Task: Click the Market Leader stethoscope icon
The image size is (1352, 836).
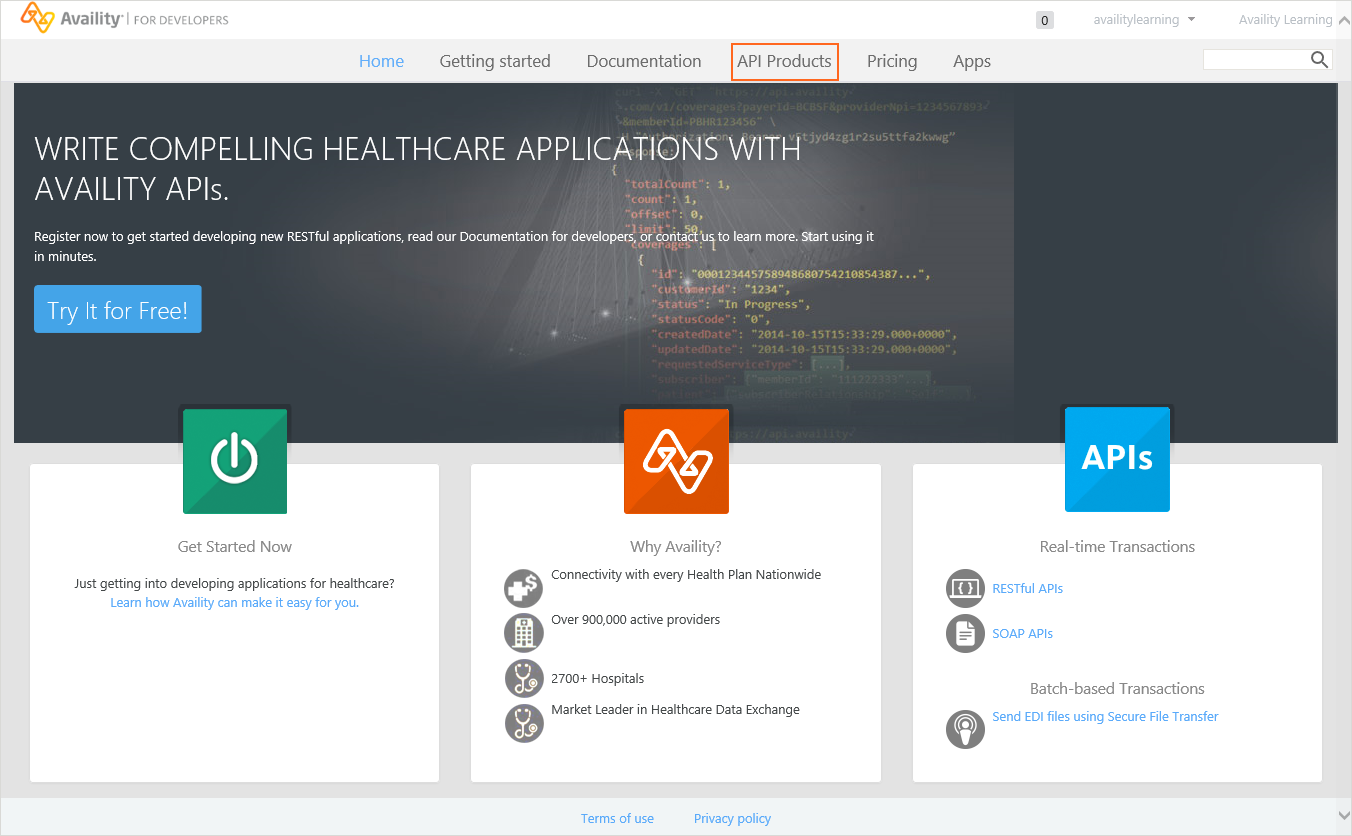Action: click(x=524, y=723)
